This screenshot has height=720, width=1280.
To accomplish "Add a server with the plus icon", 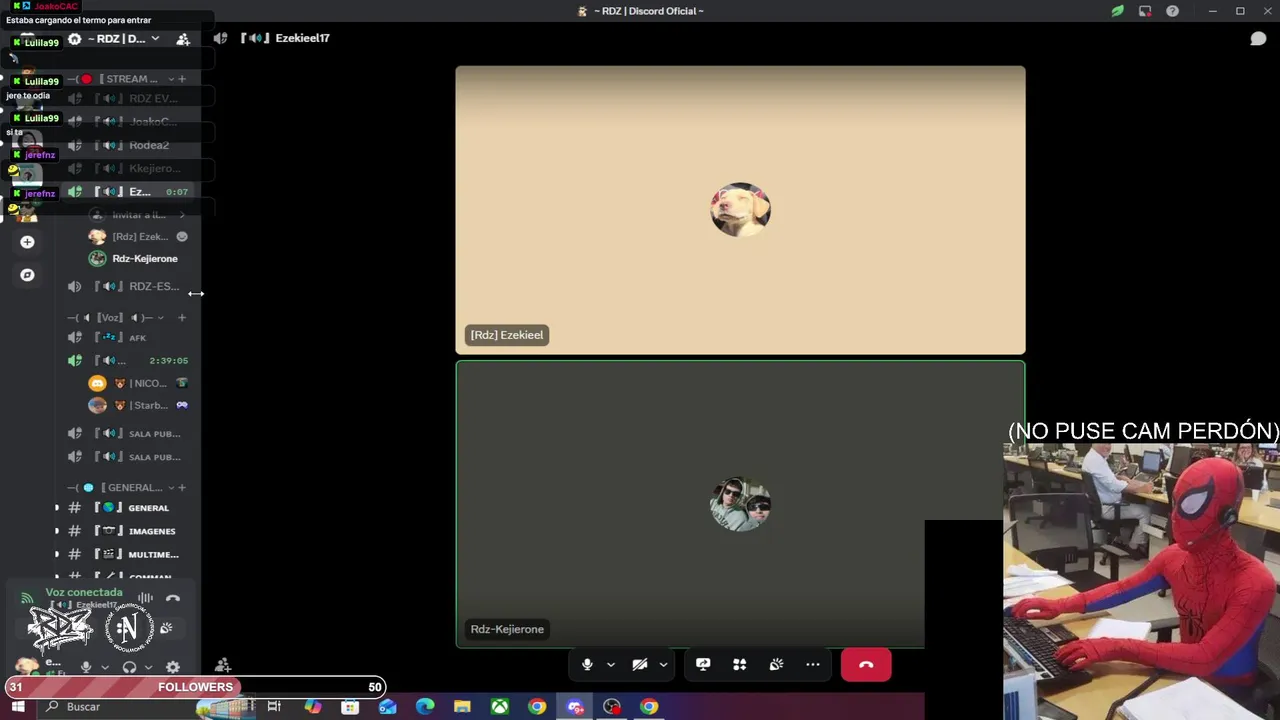I will [x=27, y=242].
